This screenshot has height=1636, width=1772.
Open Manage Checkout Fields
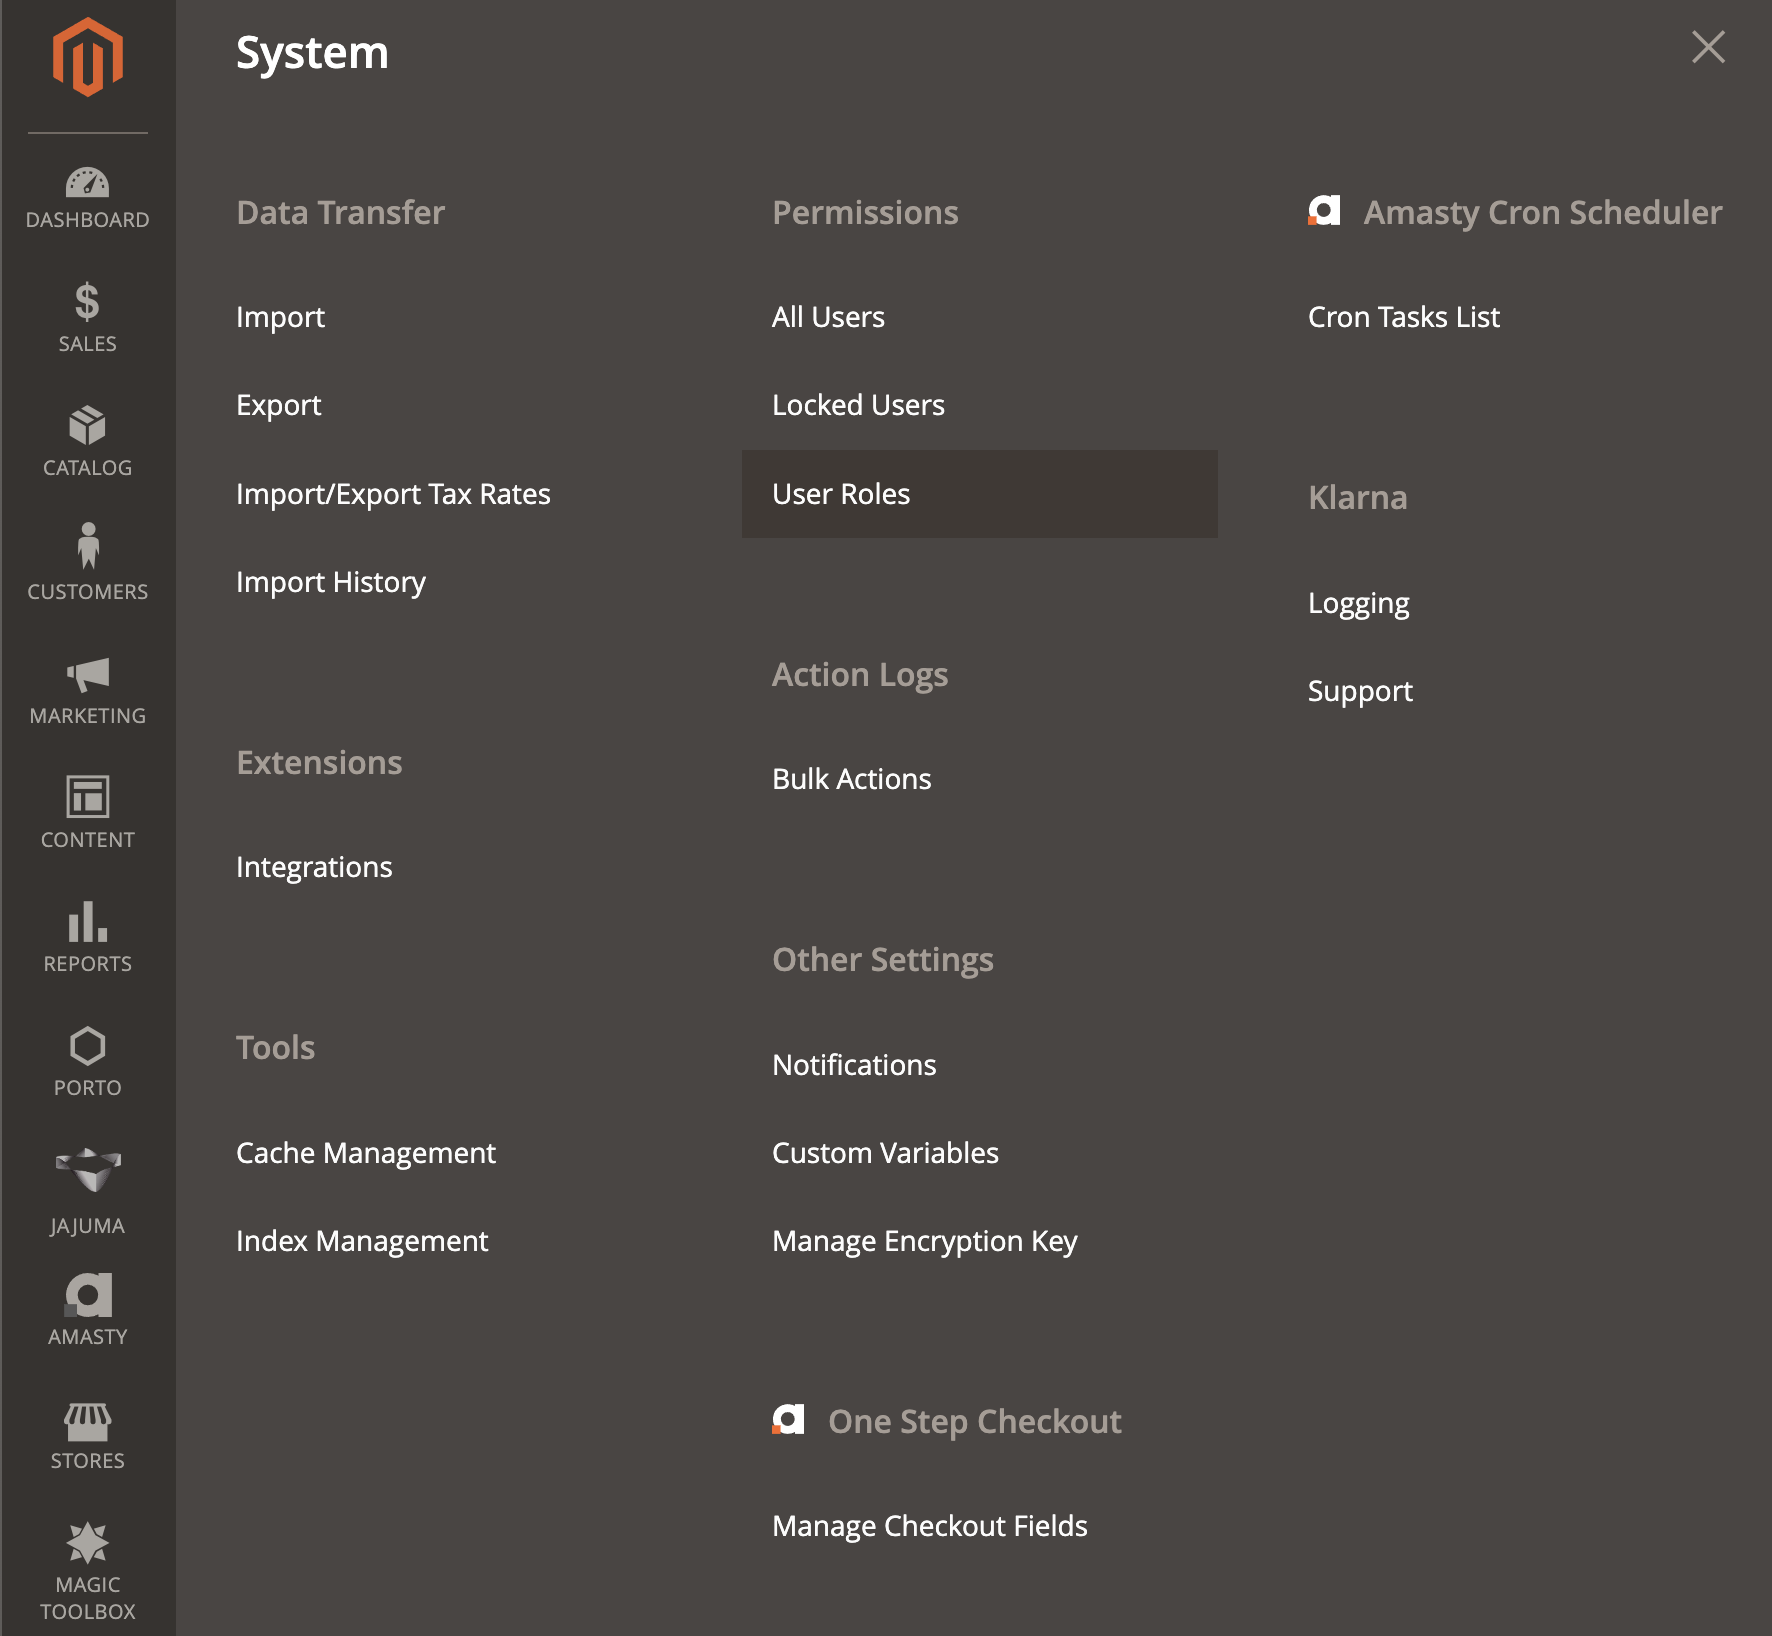point(929,1526)
